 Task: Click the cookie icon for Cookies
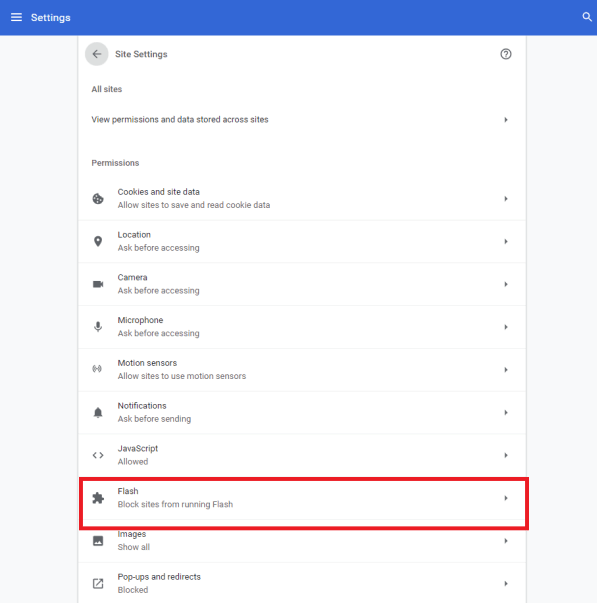click(98, 198)
